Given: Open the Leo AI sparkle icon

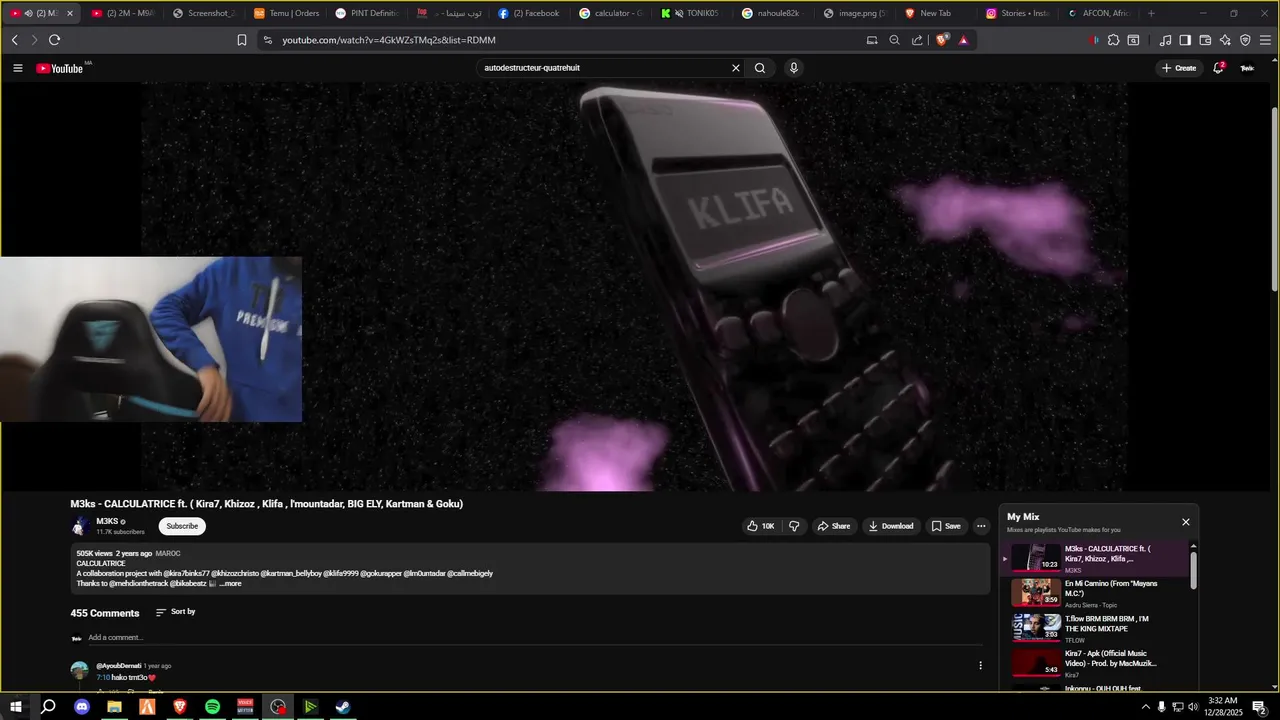Looking at the screenshot, I should pos(1225,40).
